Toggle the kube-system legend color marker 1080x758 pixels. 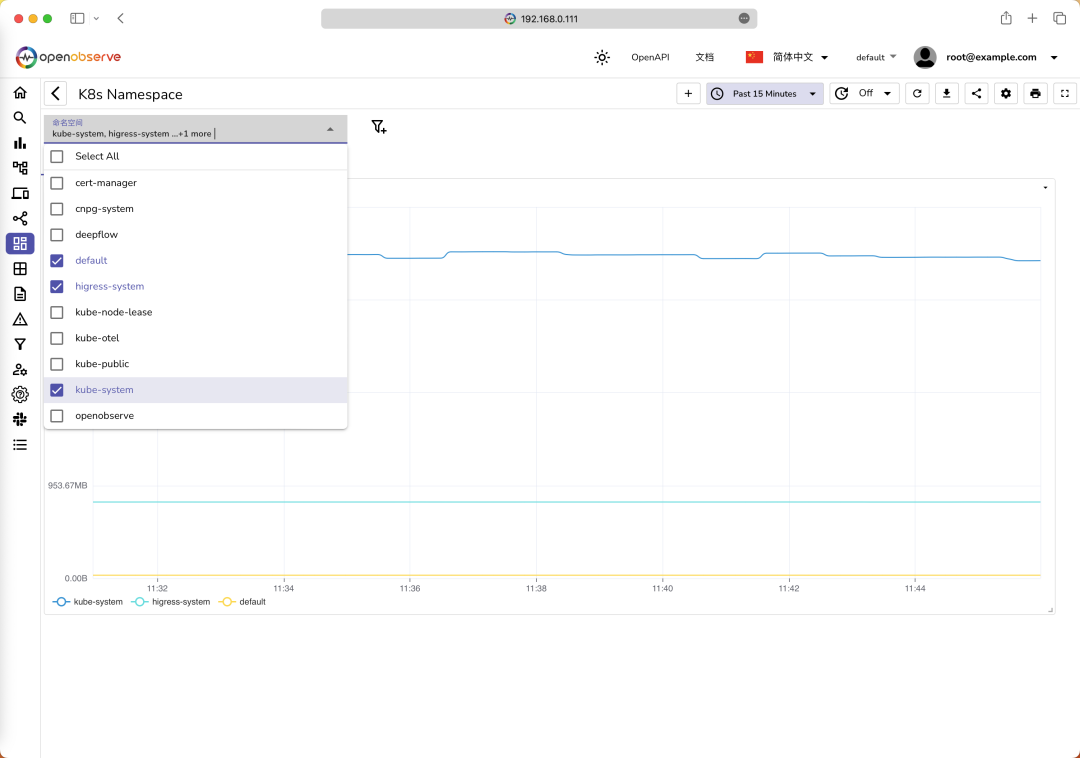[62, 602]
